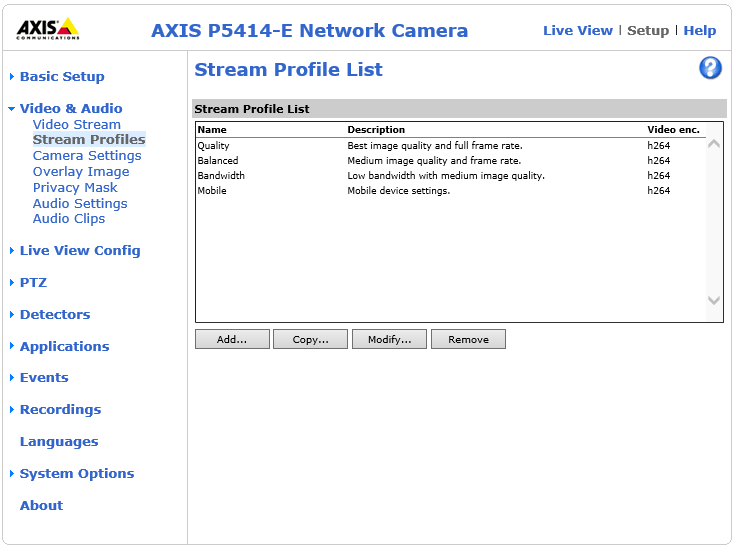This screenshot has width=736, height=552.
Task: Select the Bandwidth profile row
Action: point(451,176)
